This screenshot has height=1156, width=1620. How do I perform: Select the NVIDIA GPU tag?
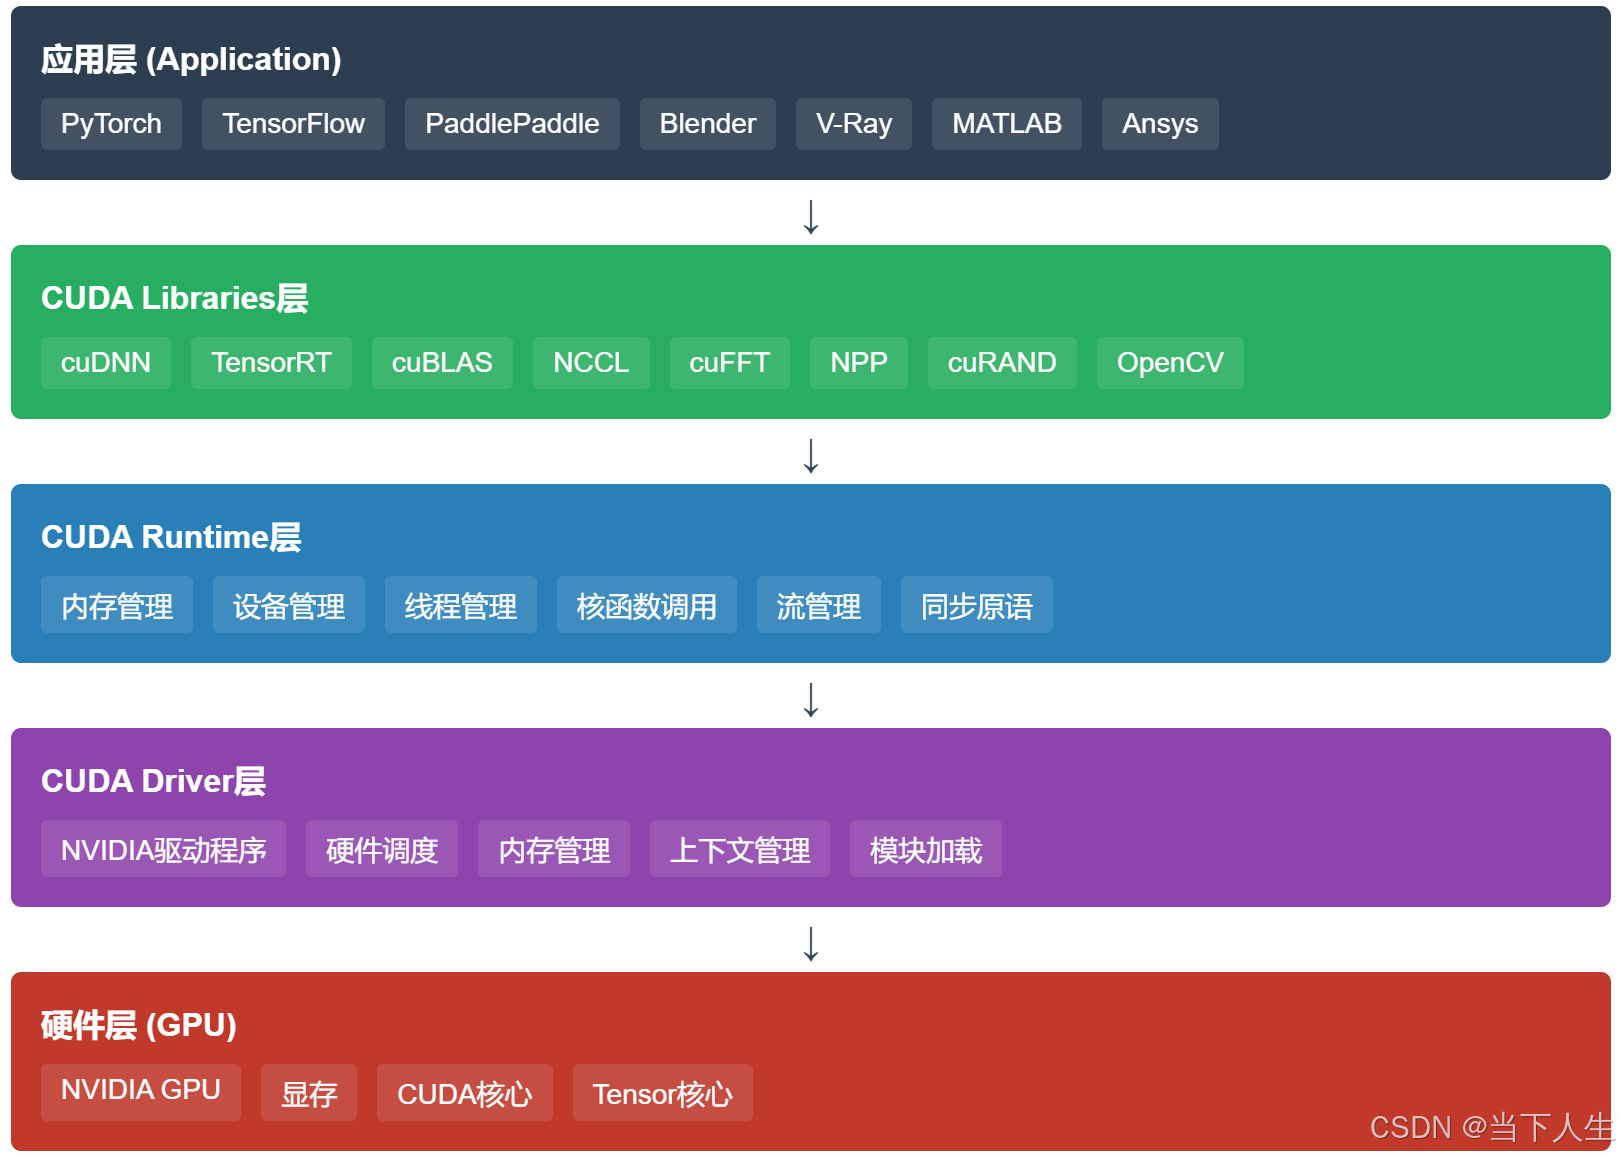(141, 1092)
